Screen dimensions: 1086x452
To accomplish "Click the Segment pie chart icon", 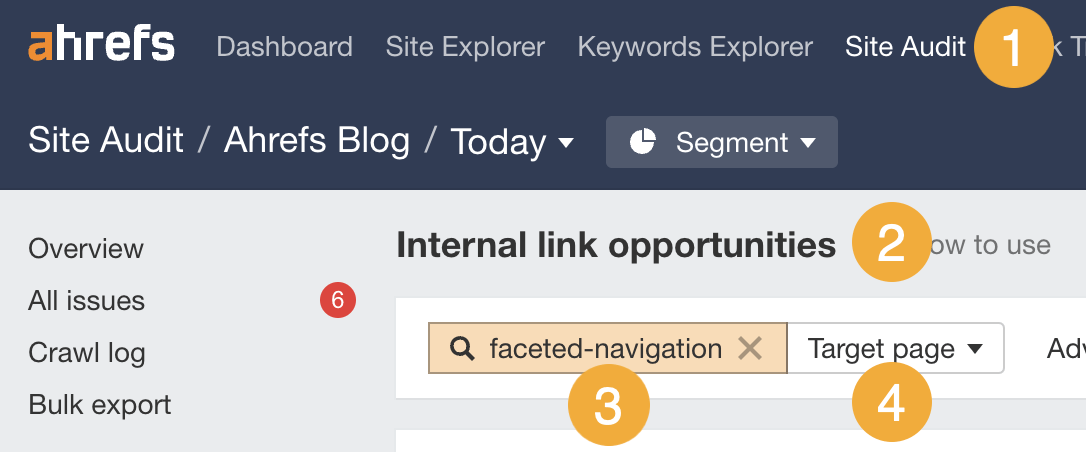I will pyautogui.click(x=642, y=143).
